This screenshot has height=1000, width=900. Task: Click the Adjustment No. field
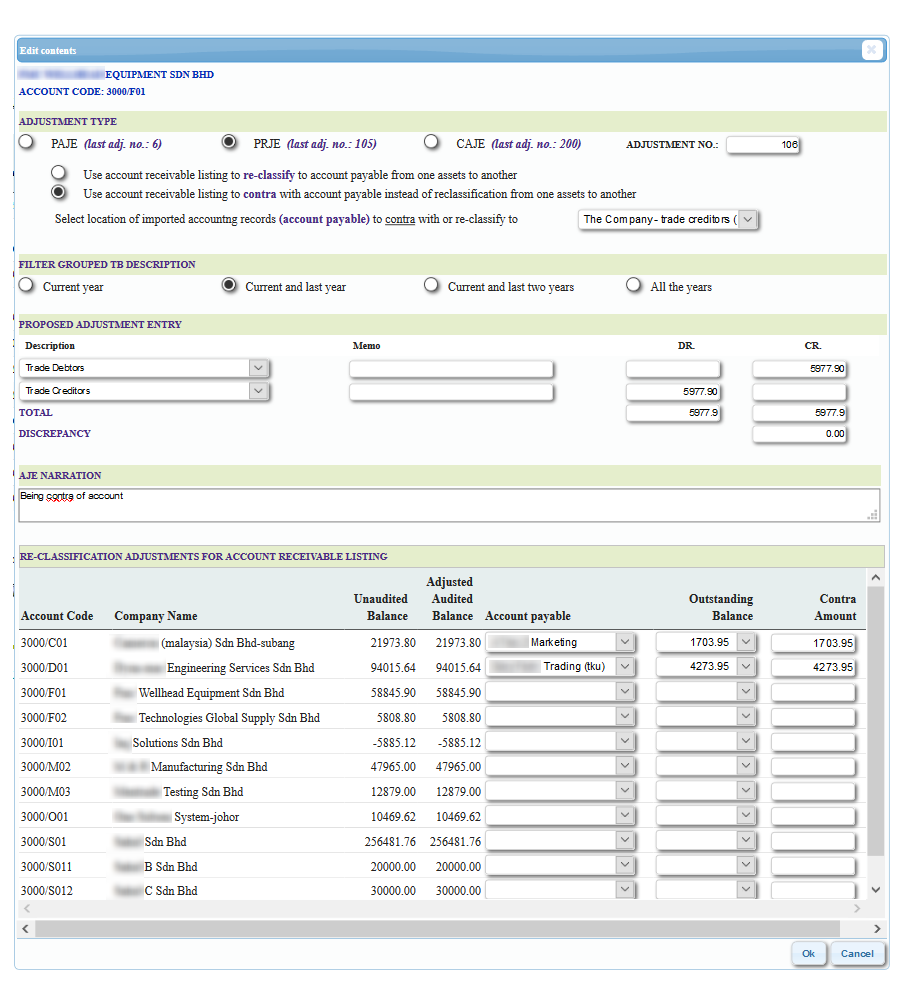point(763,145)
